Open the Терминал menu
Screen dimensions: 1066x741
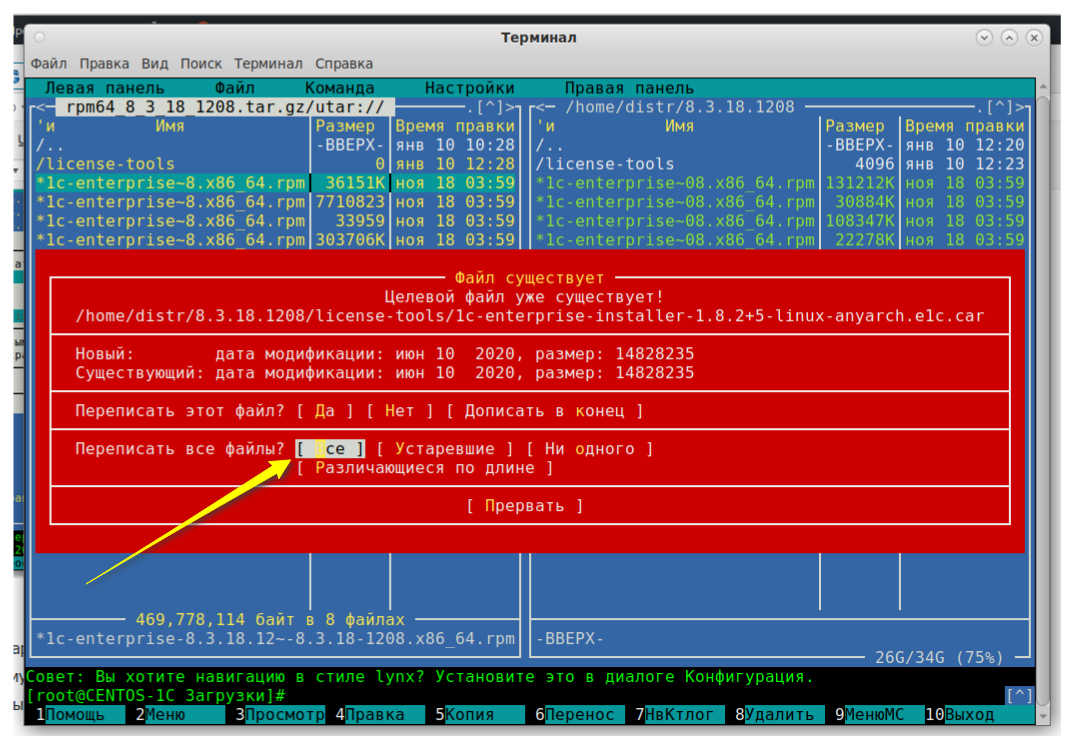tap(268, 63)
